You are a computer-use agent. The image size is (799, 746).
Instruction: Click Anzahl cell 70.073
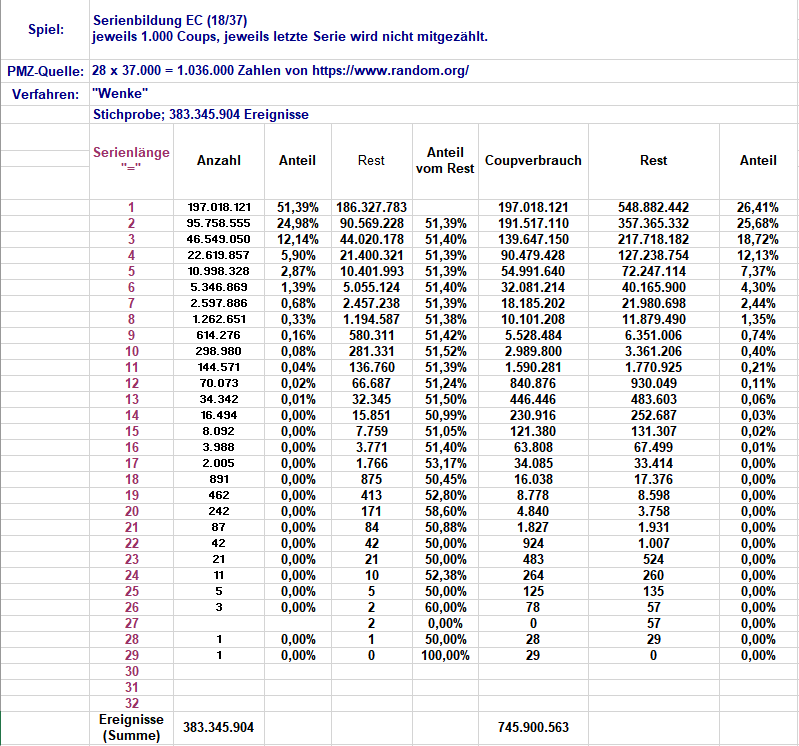click(219, 383)
